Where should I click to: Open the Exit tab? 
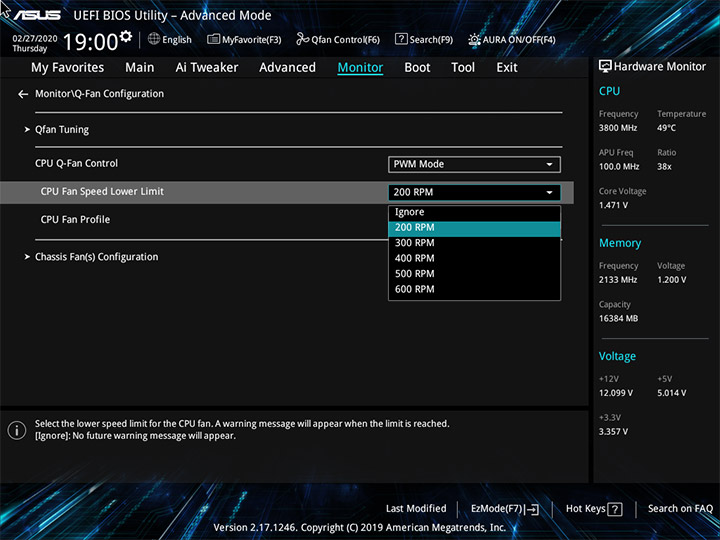(507, 68)
